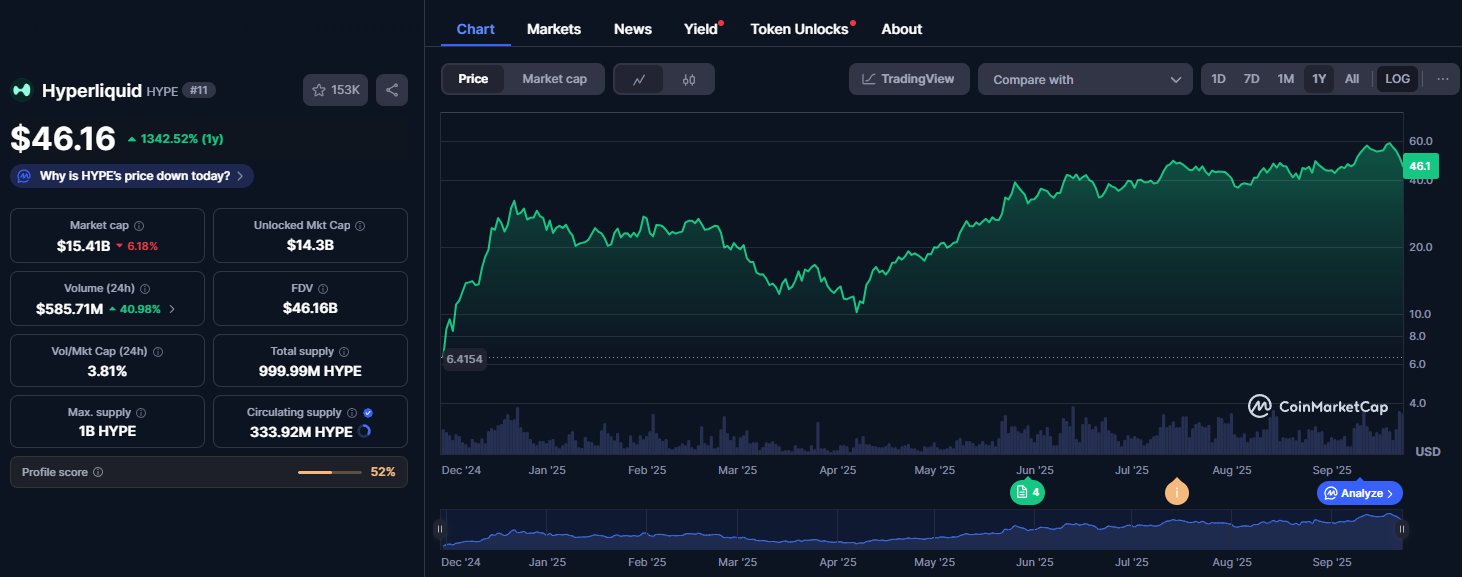Select Price chart toggle
The width and height of the screenshot is (1462, 577).
click(473, 79)
